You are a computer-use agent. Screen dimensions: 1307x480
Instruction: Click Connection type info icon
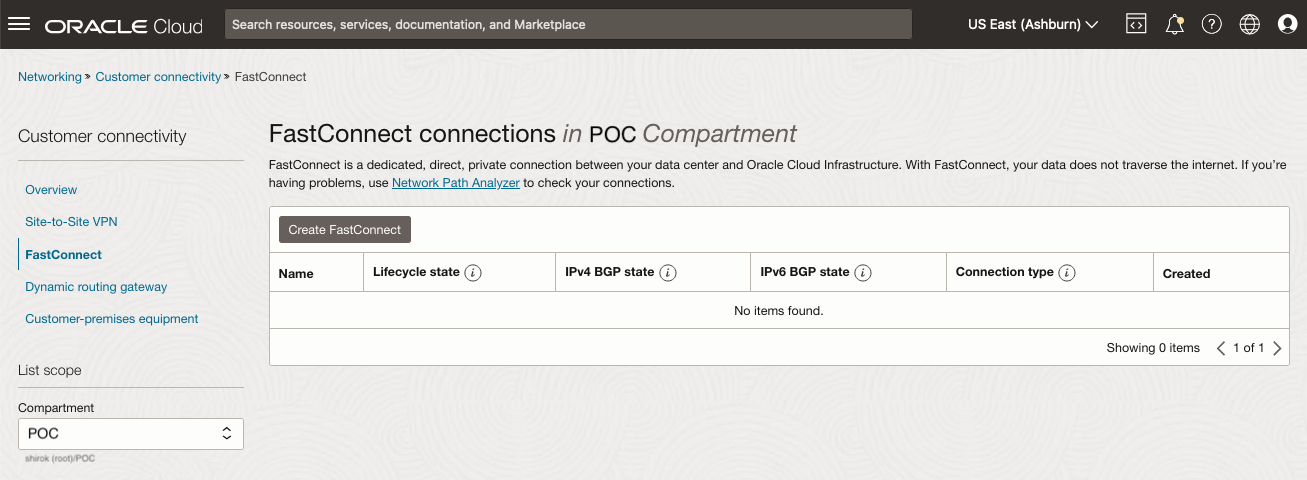(1067, 273)
